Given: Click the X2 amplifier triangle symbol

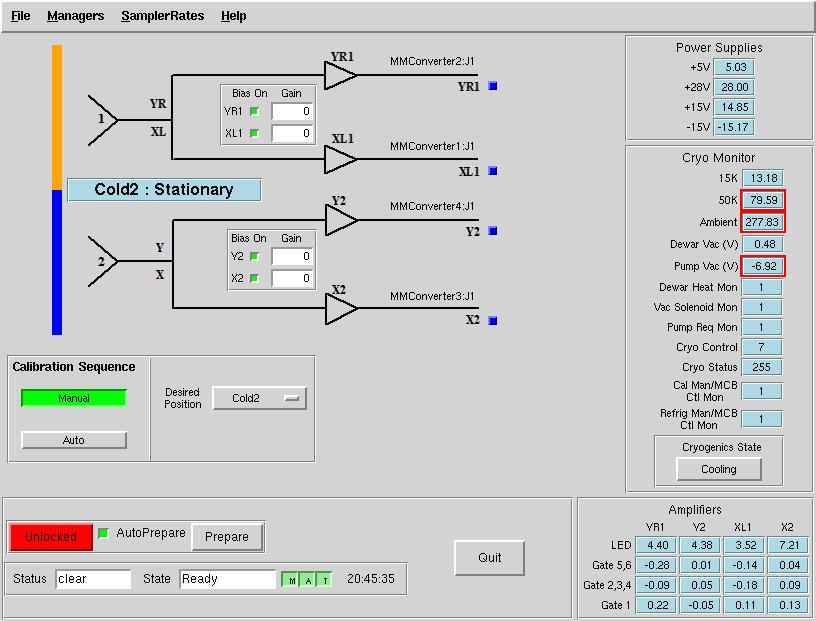Looking at the screenshot, I should pos(341,309).
